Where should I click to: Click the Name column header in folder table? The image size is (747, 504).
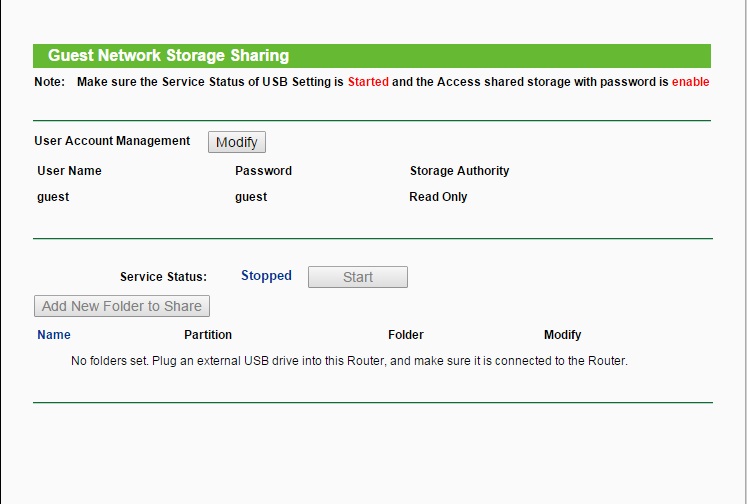pos(54,335)
